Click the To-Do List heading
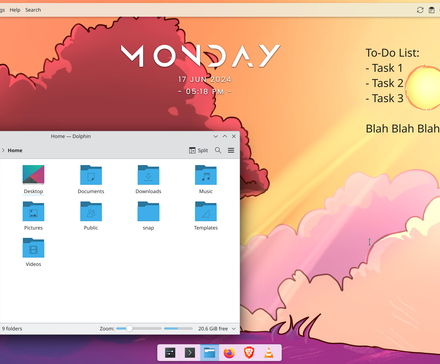This screenshot has height=364, width=440. tap(392, 53)
